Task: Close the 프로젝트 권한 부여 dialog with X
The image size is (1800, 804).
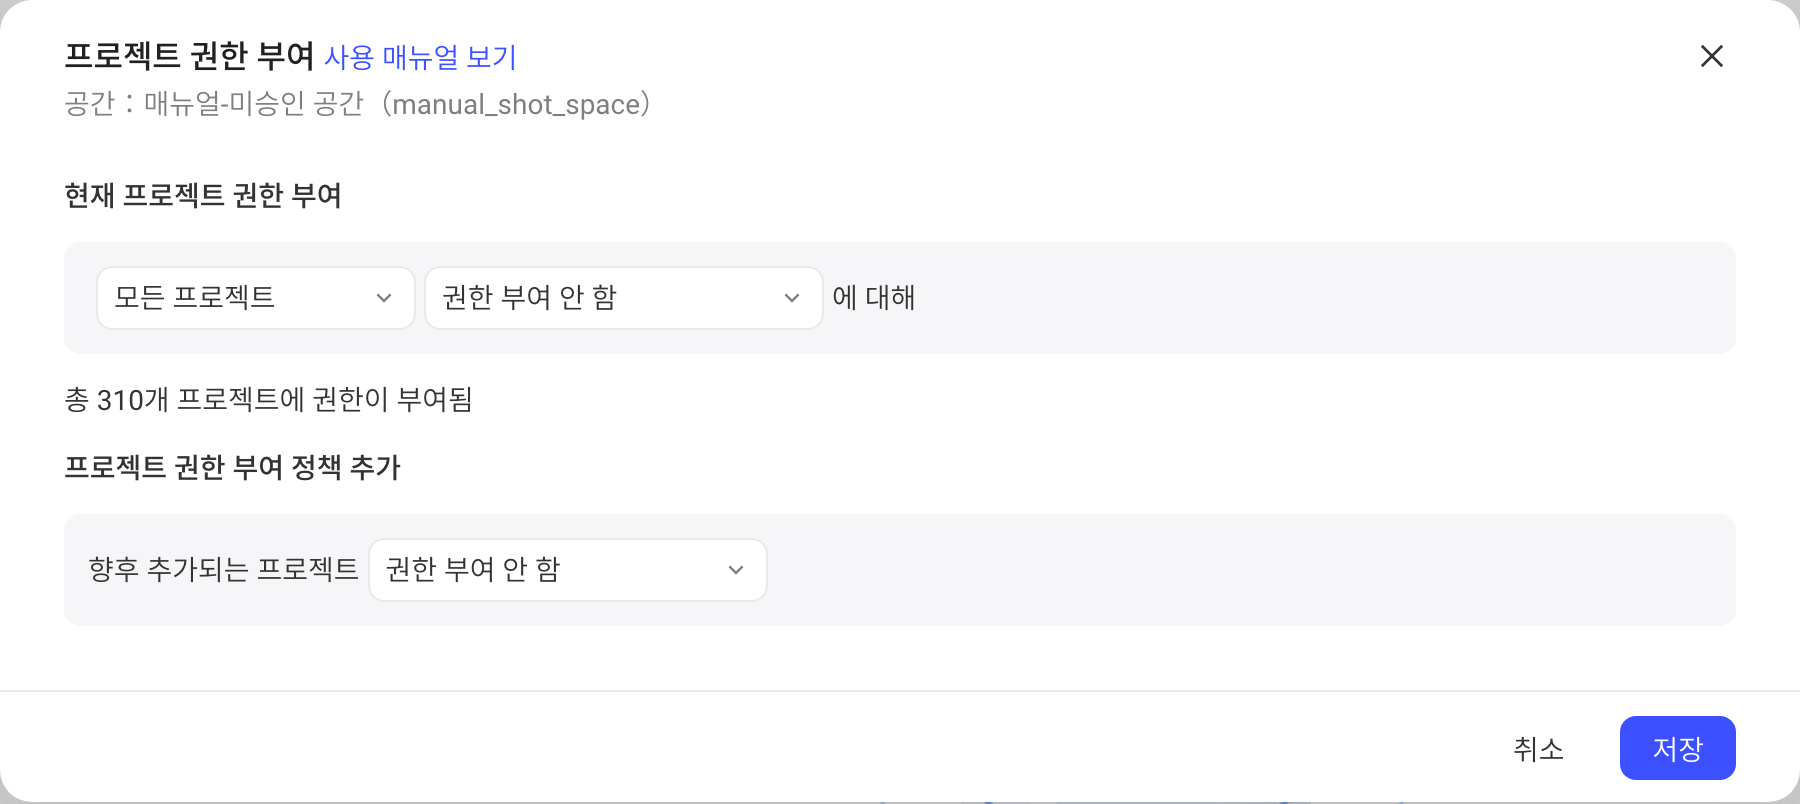Action: point(1712,56)
